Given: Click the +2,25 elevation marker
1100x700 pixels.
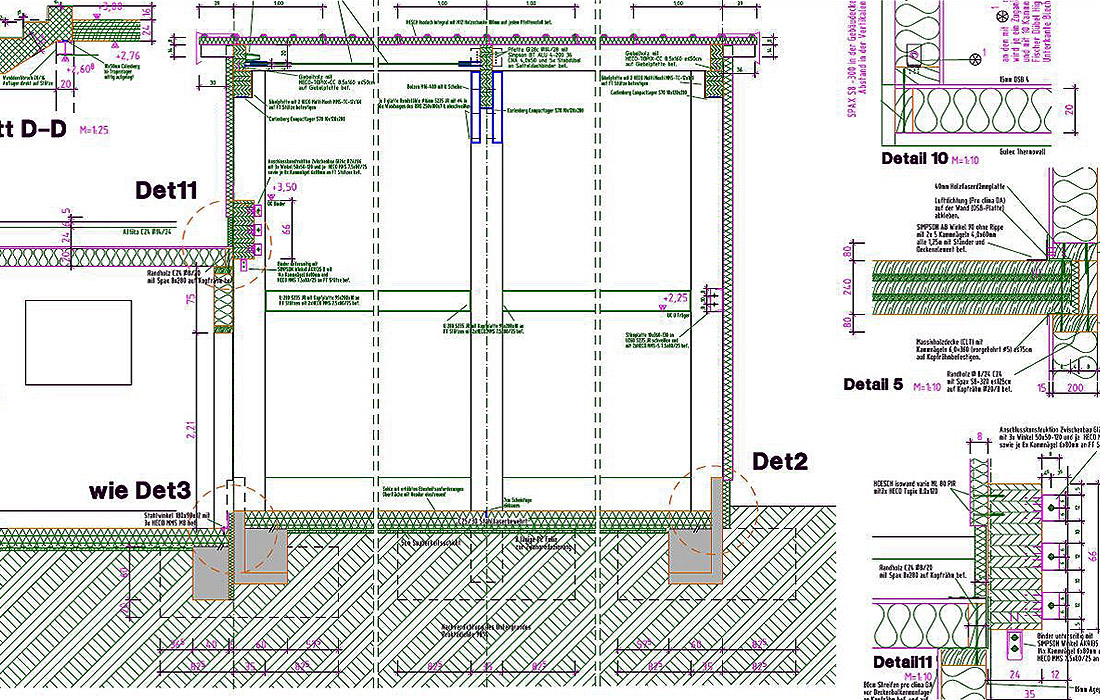Looking at the screenshot, I should tap(677, 297).
